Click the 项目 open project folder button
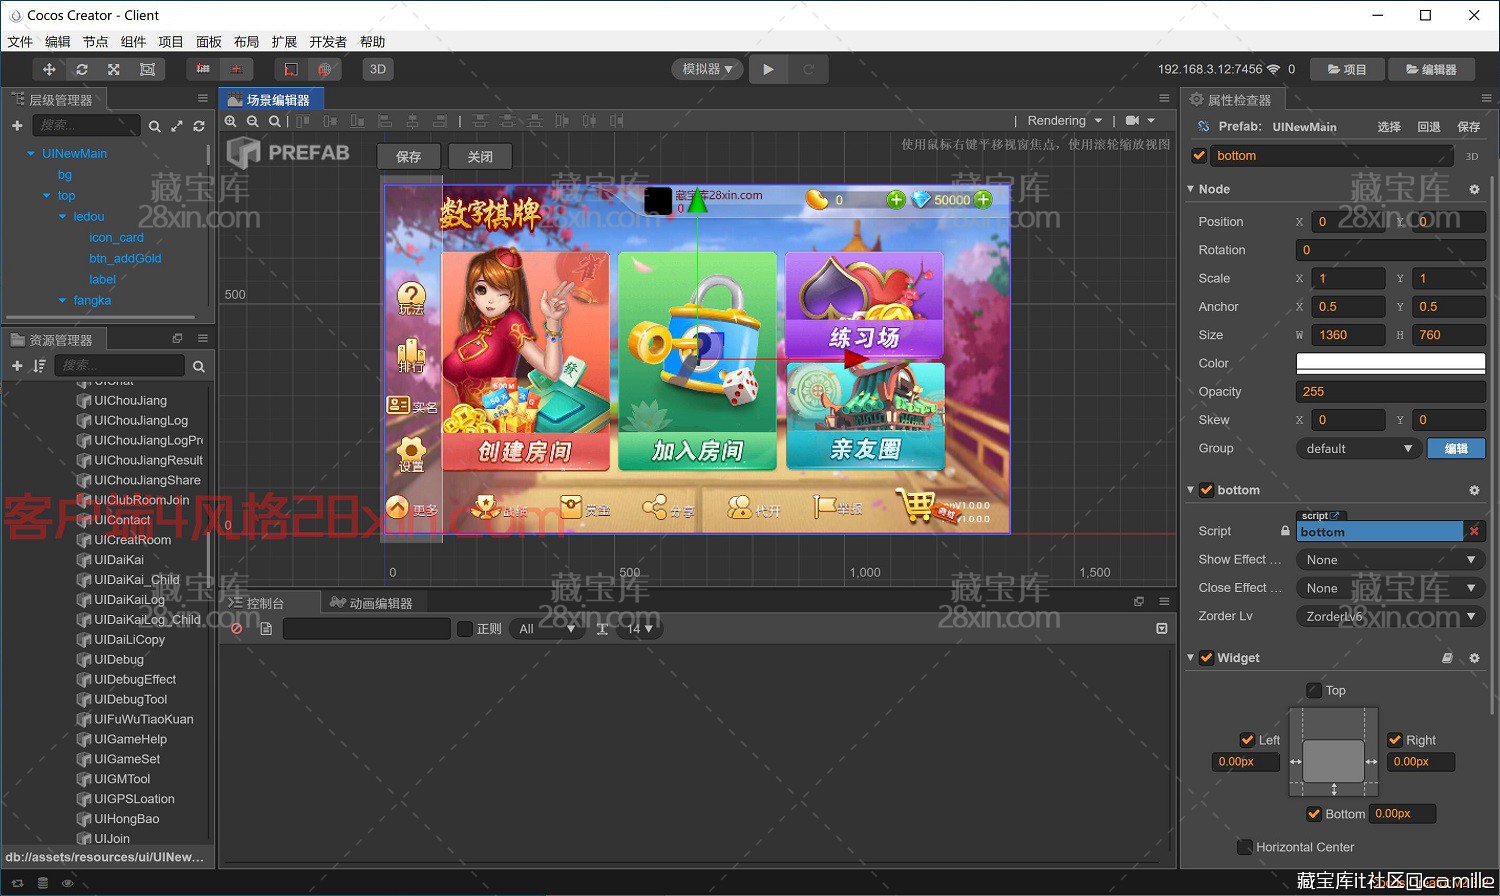Viewport: 1500px width, 896px height. coord(1347,69)
